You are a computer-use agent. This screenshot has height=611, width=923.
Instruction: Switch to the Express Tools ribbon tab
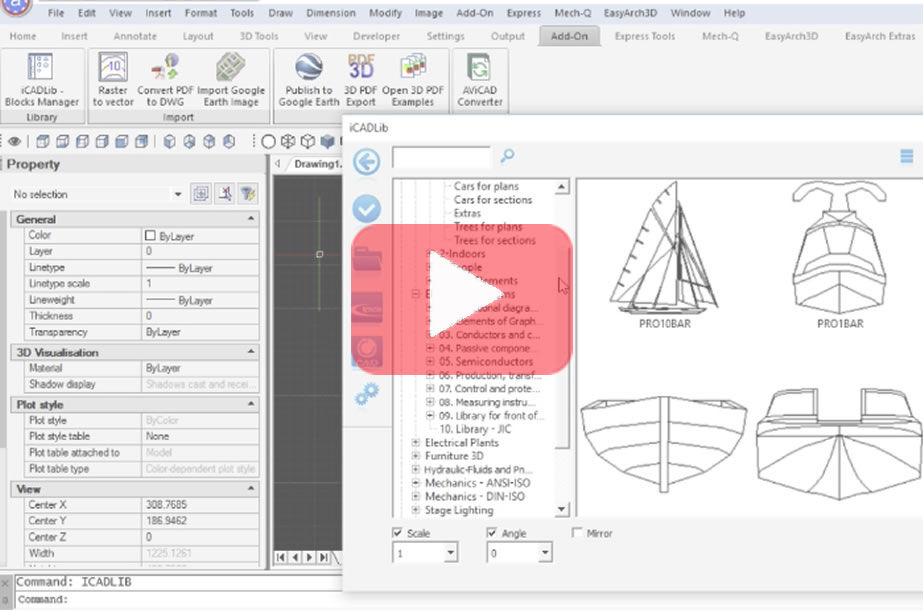(644, 36)
